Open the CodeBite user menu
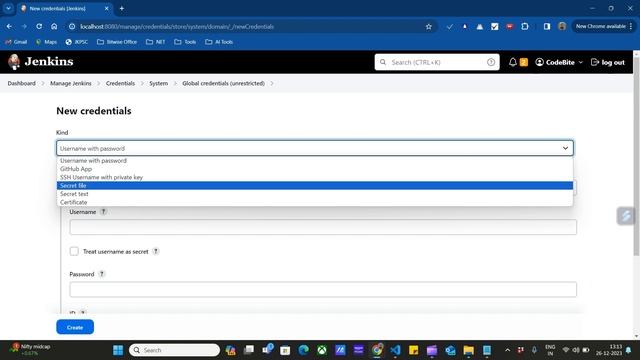The height and width of the screenshot is (360, 640). pyautogui.click(x=559, y=62)
